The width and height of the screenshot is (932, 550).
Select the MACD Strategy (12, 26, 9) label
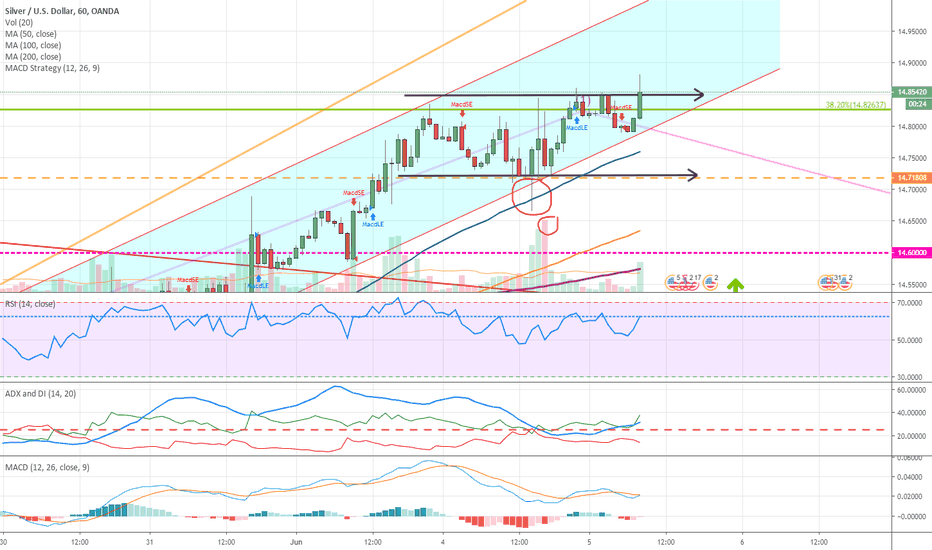(x=52, y=68)
